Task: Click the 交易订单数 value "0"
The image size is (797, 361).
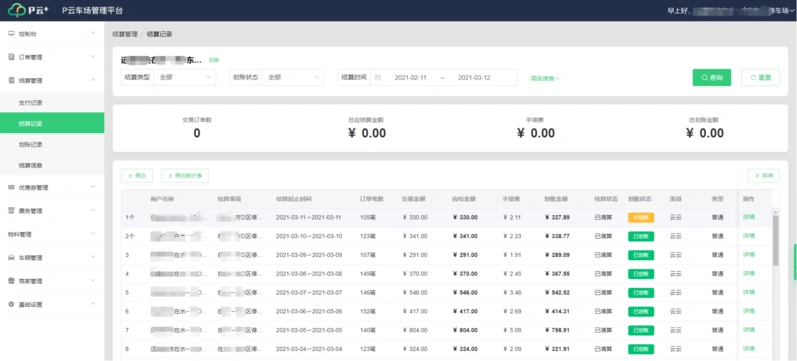Action: (x=197, y=133)
